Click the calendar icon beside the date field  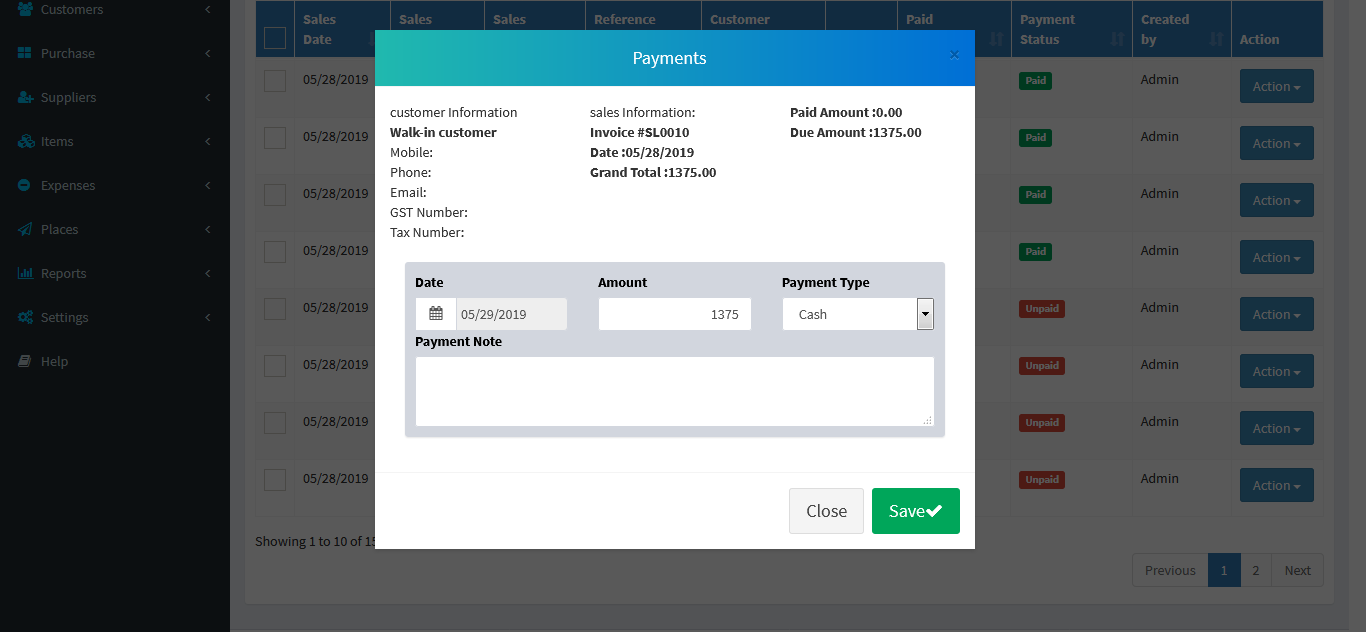[436, 314]
